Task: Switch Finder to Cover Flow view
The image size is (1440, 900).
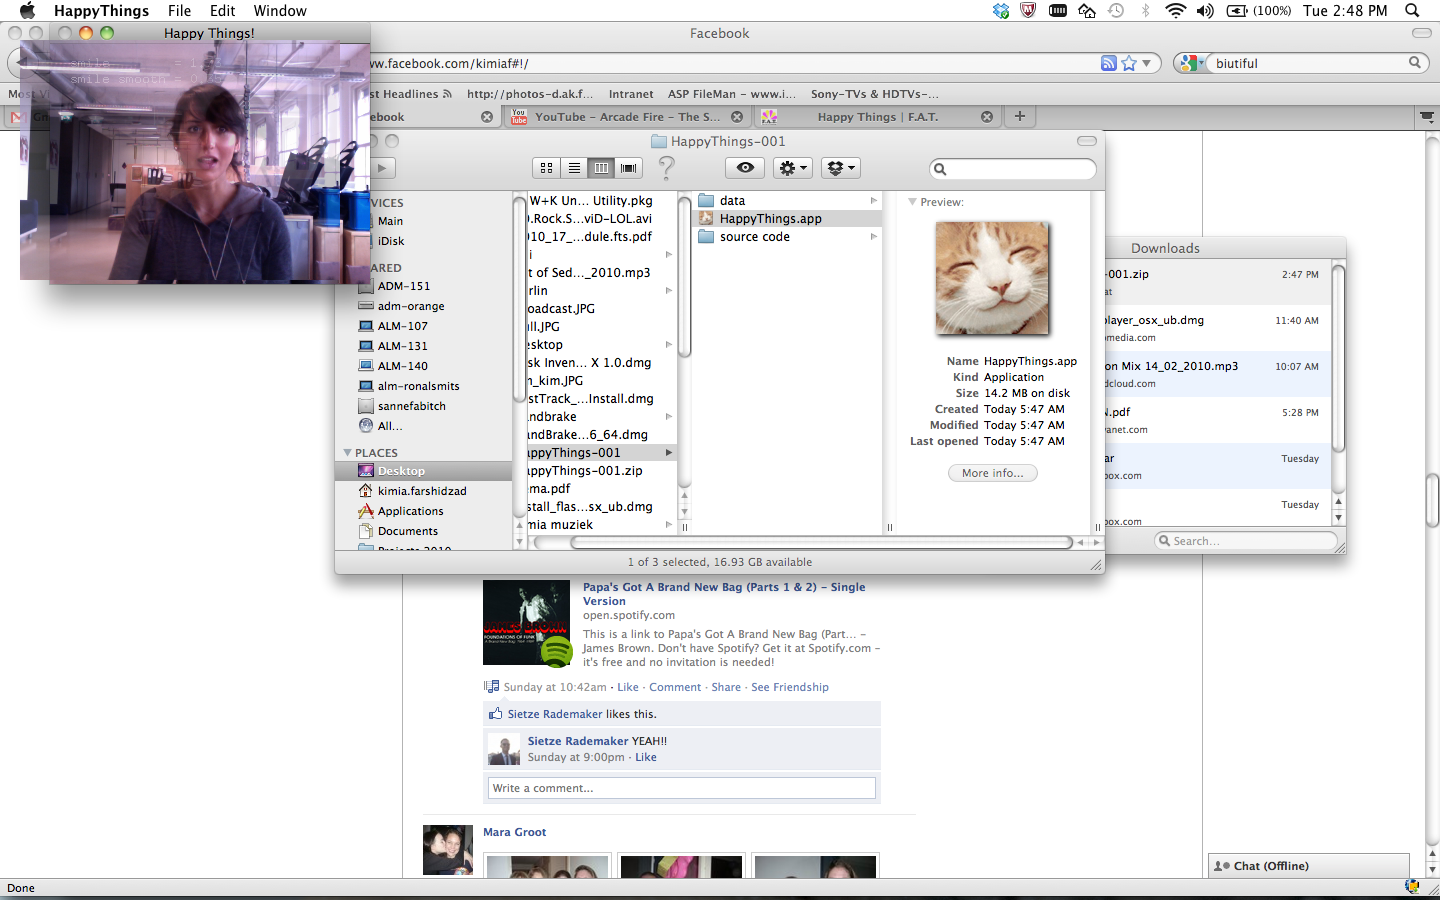Action: [x=629, y=168]
